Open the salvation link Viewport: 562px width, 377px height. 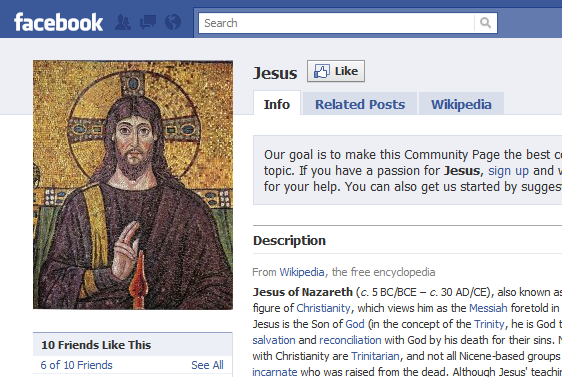click(x=274, y=340)
